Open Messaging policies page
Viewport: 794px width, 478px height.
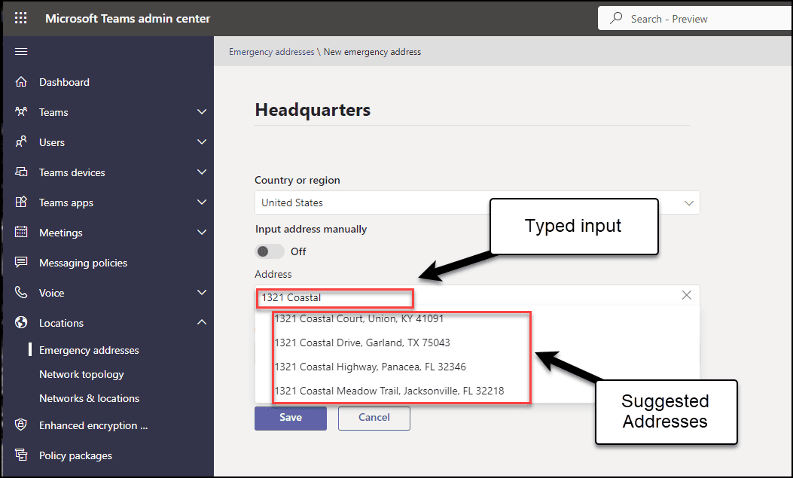84,263
